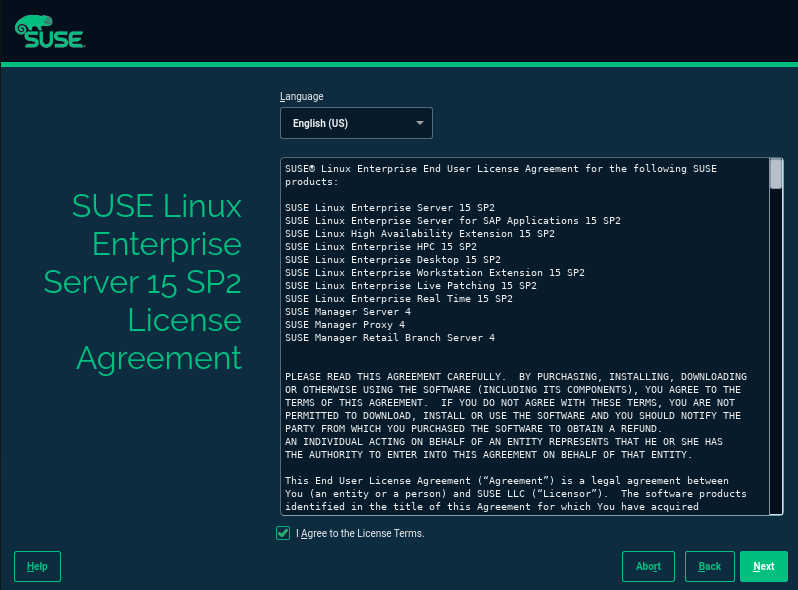798x590 pixels.
Task: Click the license text scrollbar thumb
Action: pyautogui.click(x=776, y=174)
